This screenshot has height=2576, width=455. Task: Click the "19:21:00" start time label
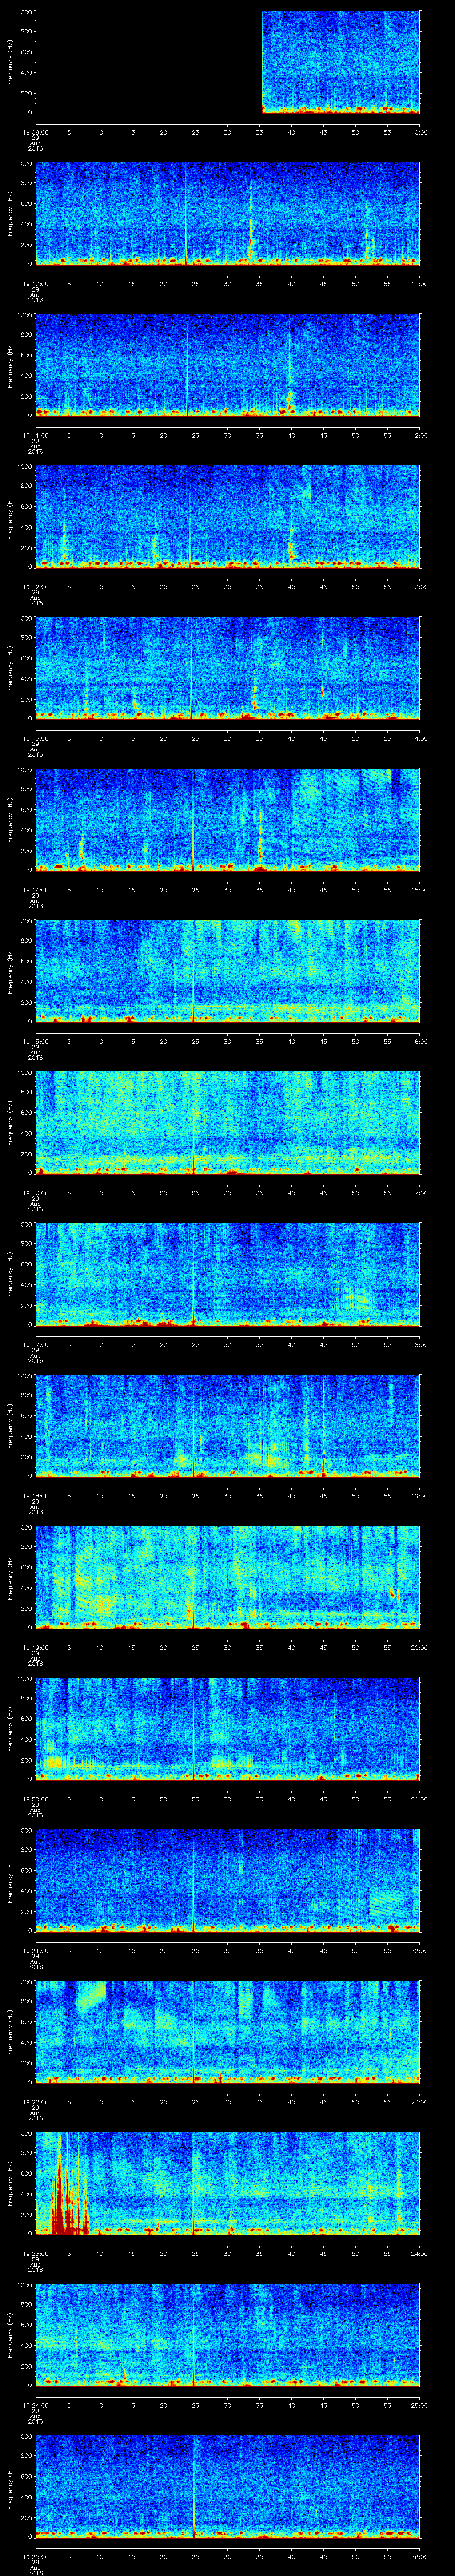coord(35,1950)
